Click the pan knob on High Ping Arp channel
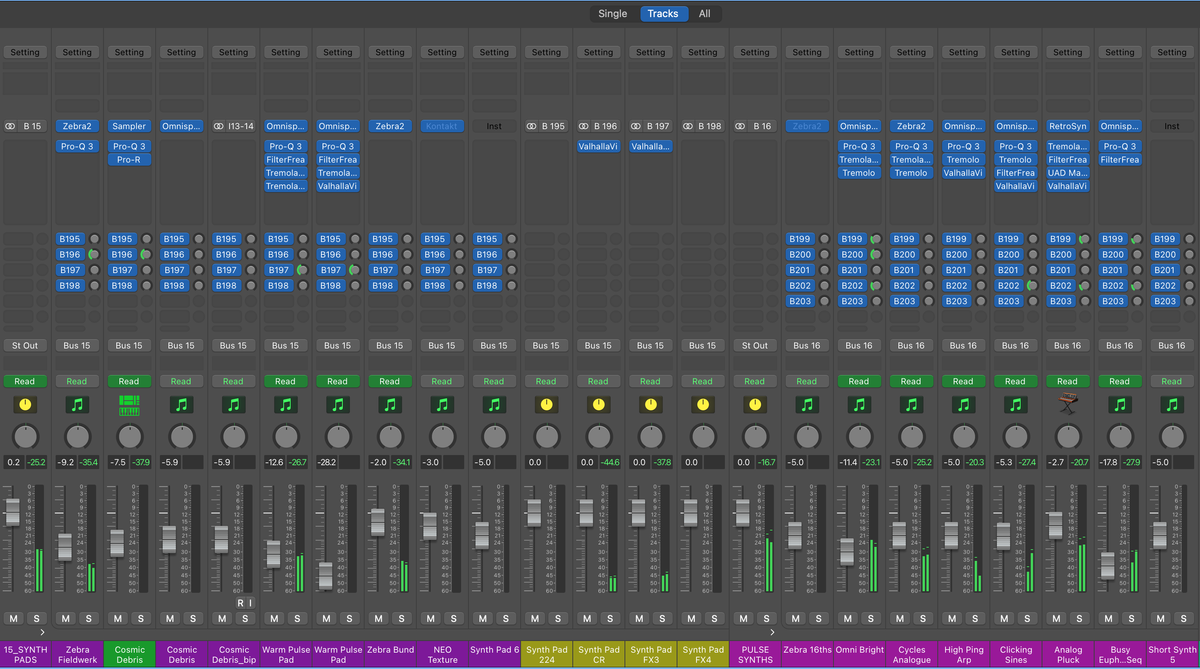This screenshot has height=669, width=1200. tap(963, 437)
